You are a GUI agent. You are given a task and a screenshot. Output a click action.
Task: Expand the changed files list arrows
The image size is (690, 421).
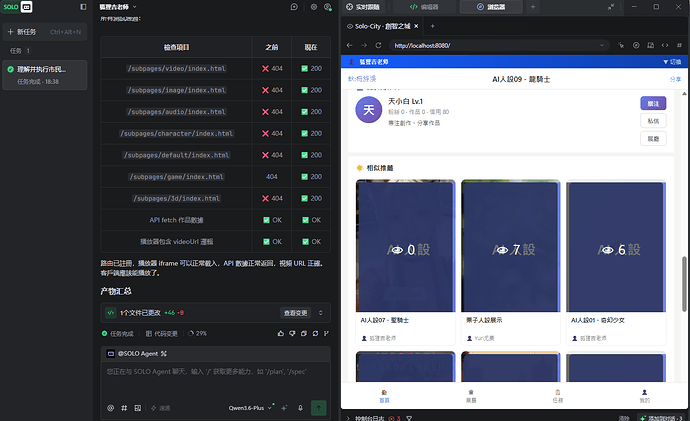pyautogui.click(x=320, y=313)
